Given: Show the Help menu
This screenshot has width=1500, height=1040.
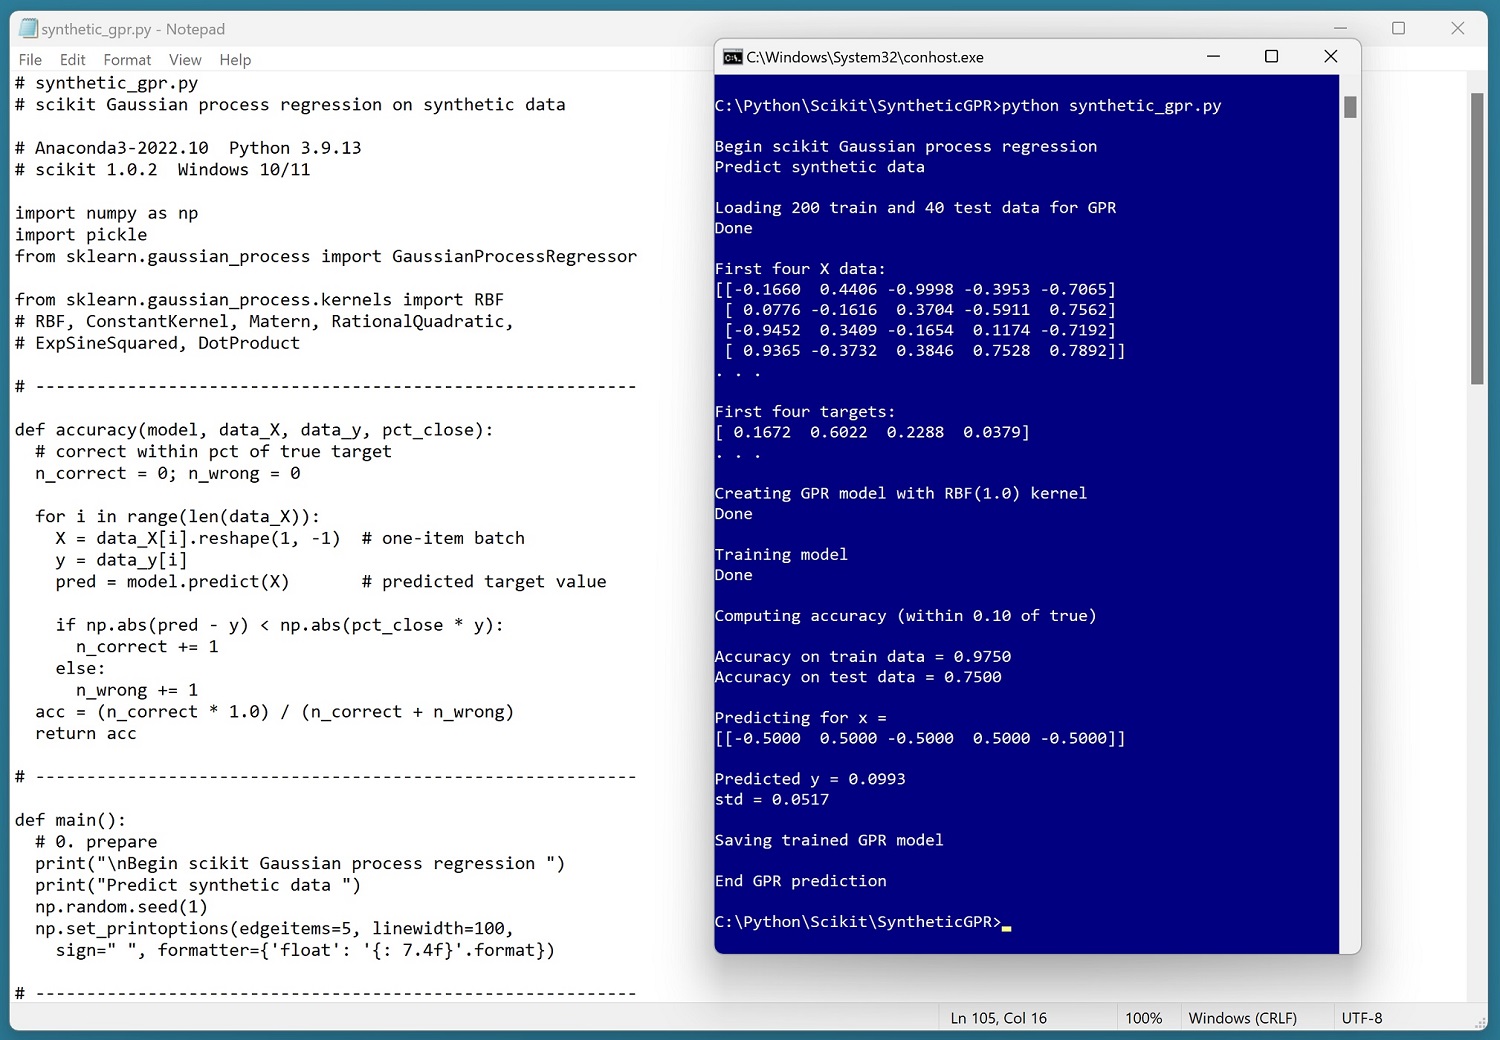Looking at the screenshot, I should [235, 60].
